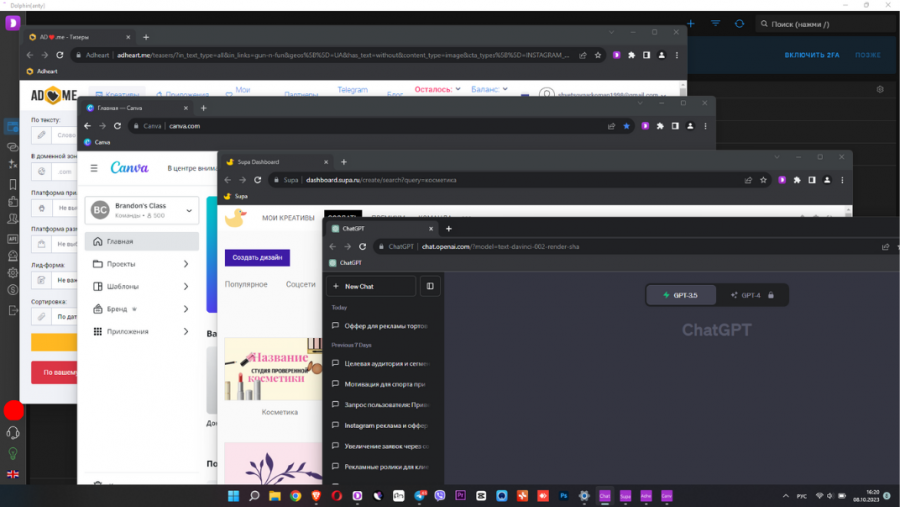Viewport: 900px width, 507px height.
Task: Start a New Chat in ChatGPT
Action: click(371, 286)
